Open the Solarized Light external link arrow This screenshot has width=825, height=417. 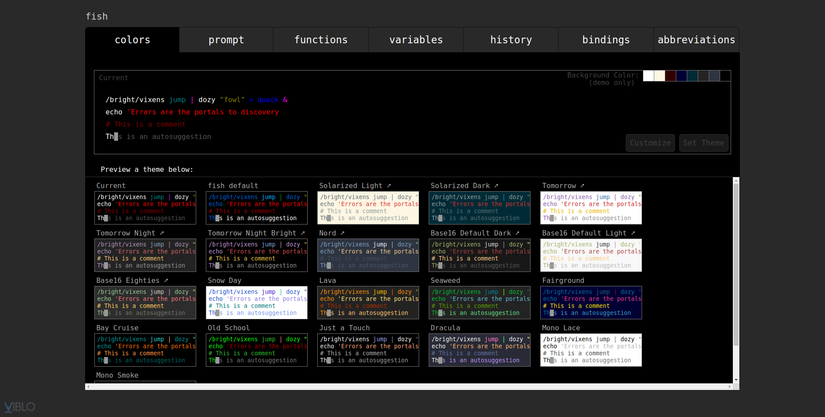(388, 185)
